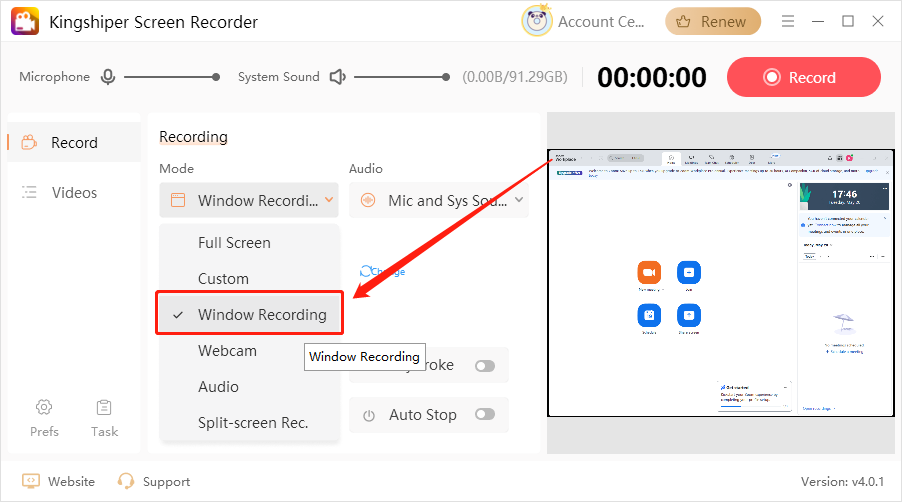Expand the Audio dropdown Mic and Sys Sound
This screenshot has height=502, width=902.
(x=438, y=200)
